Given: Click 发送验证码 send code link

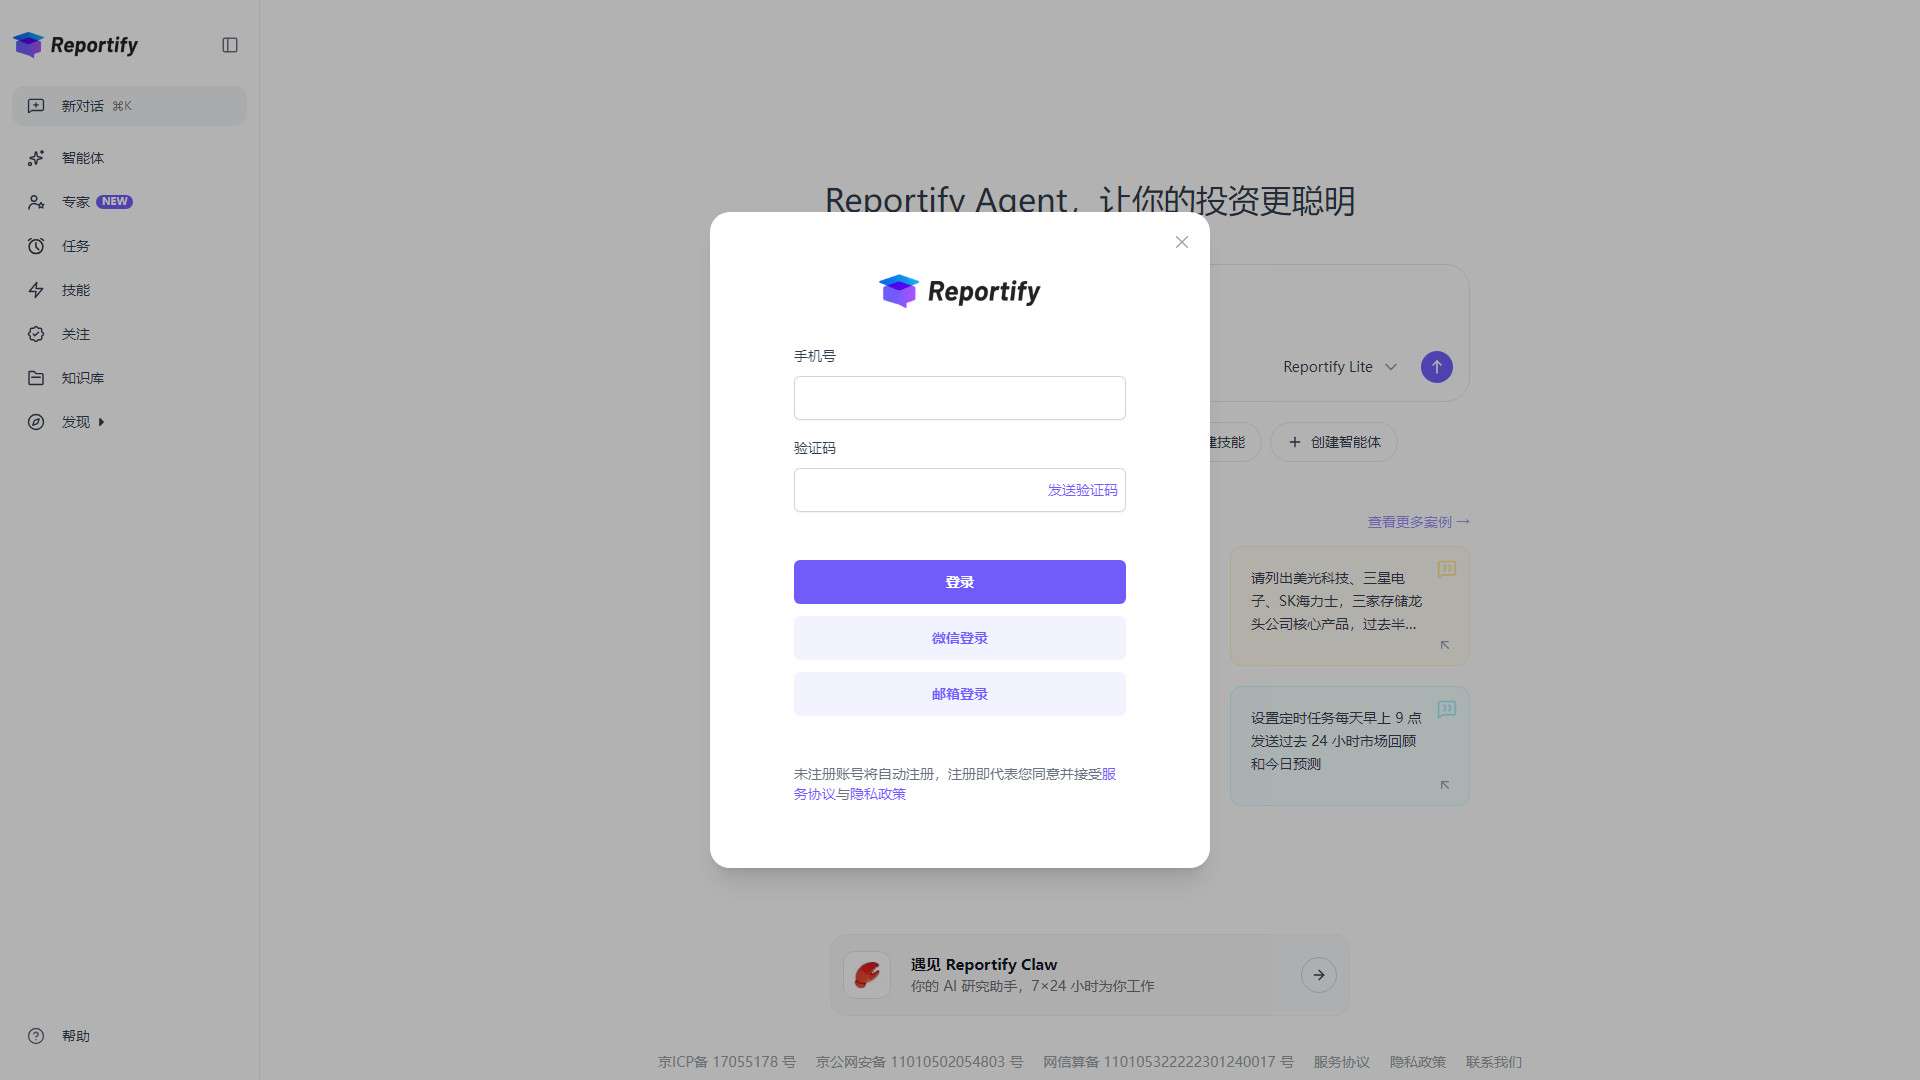Looking at the screenshot, I should pyautogui.click(x=1082, y=490).
